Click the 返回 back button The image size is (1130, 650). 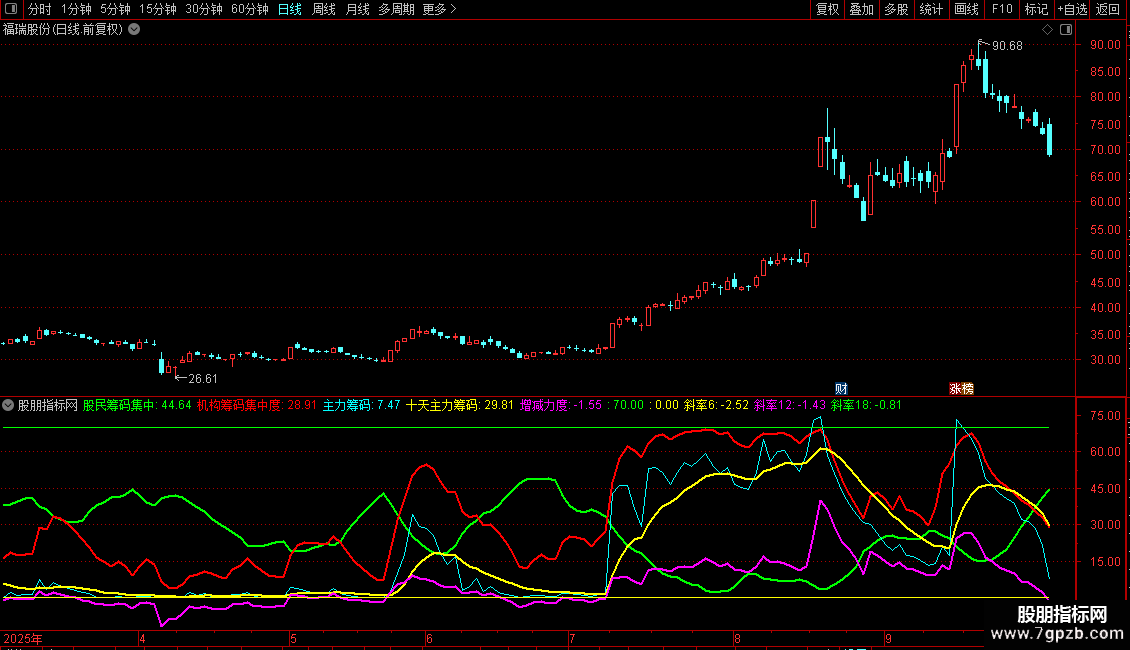click(x=1108, y=10)
